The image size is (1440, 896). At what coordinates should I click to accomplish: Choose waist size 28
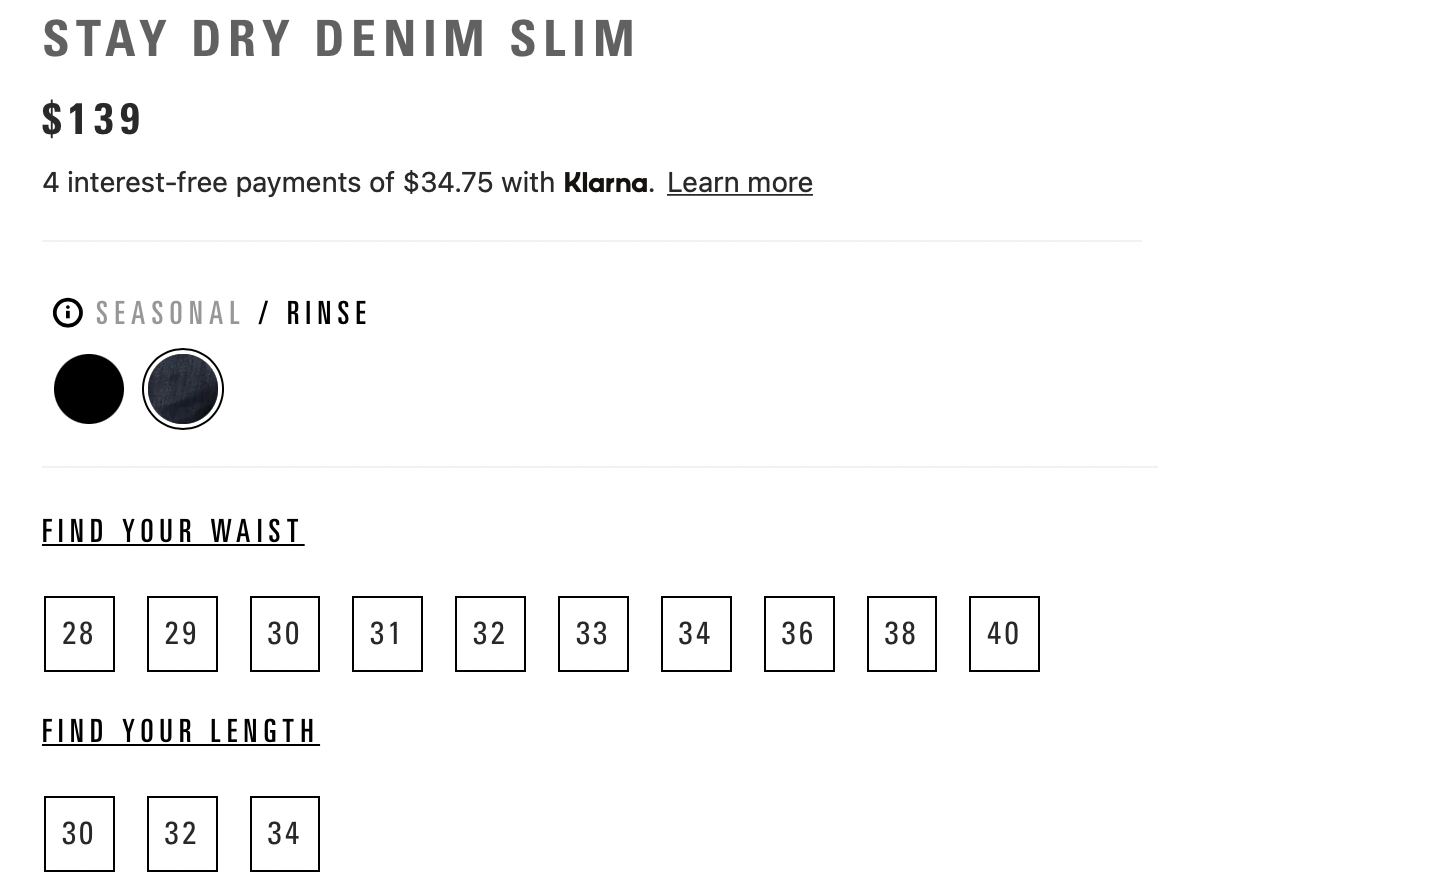tap(79, 634)
